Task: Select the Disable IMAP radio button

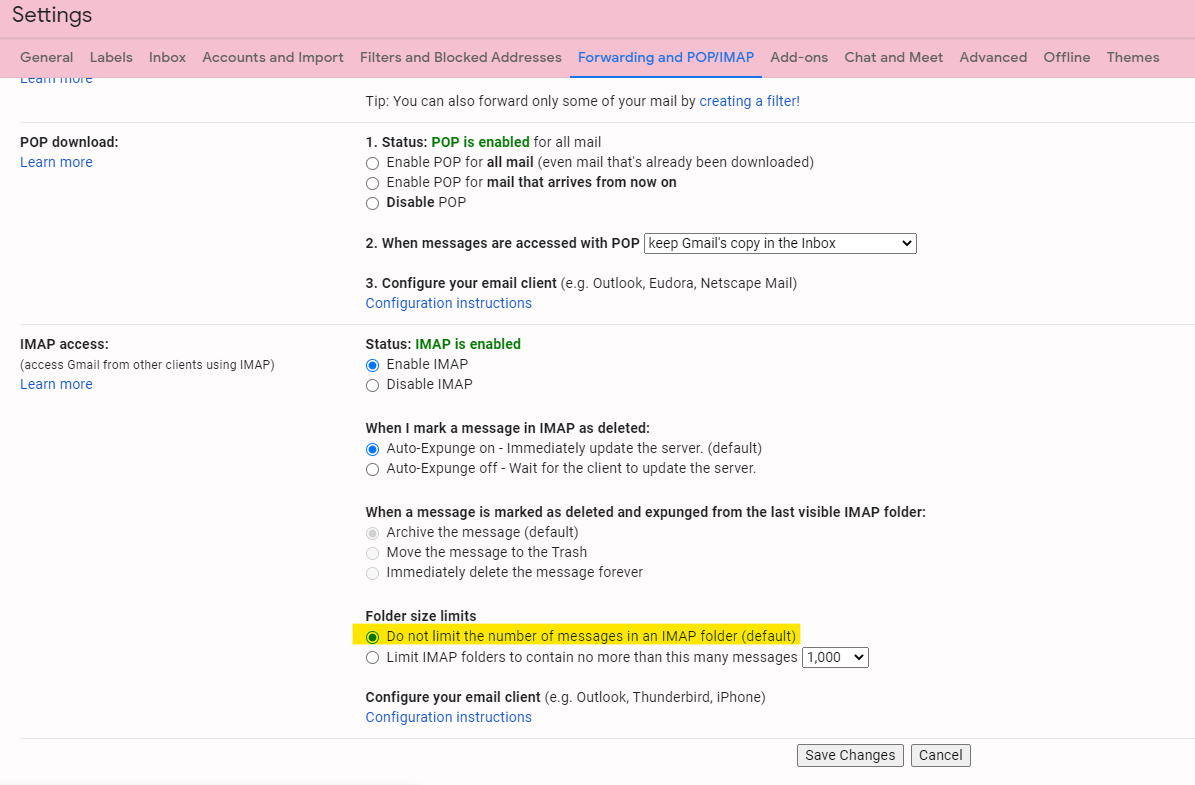Action: pyautogui.click(x=372, y=386)
